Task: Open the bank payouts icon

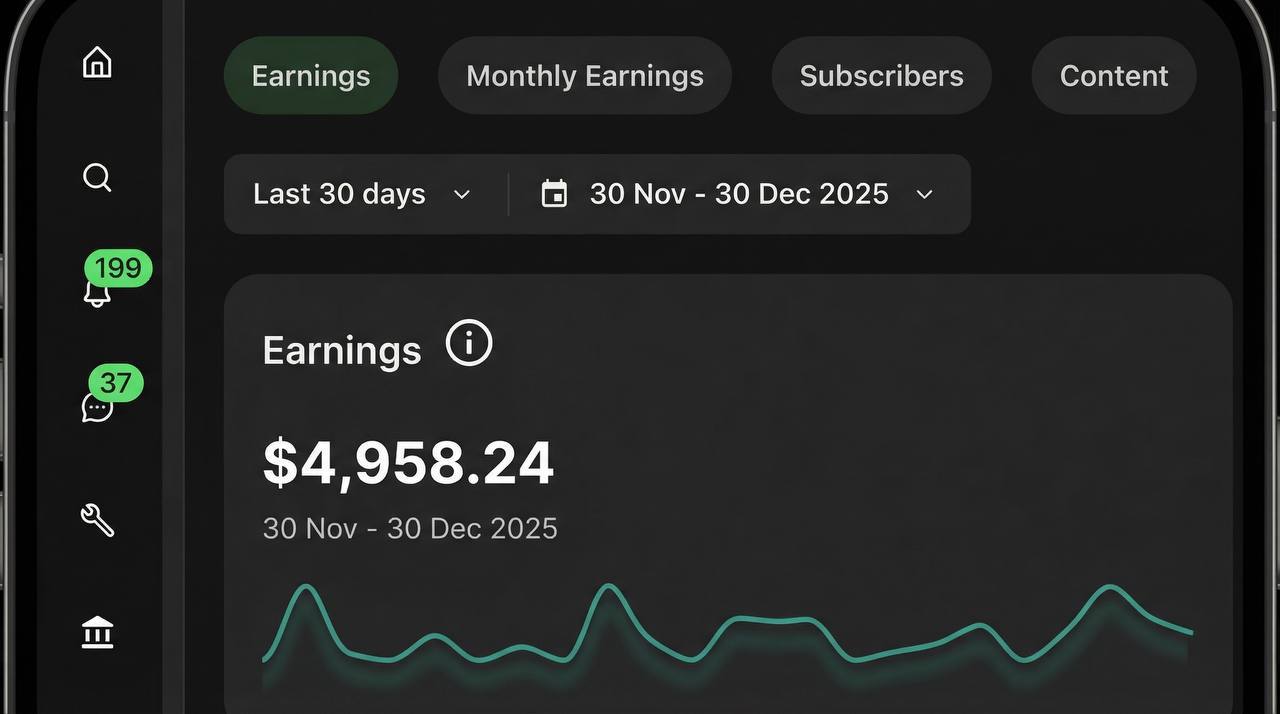Action: (x=97, y=633)
